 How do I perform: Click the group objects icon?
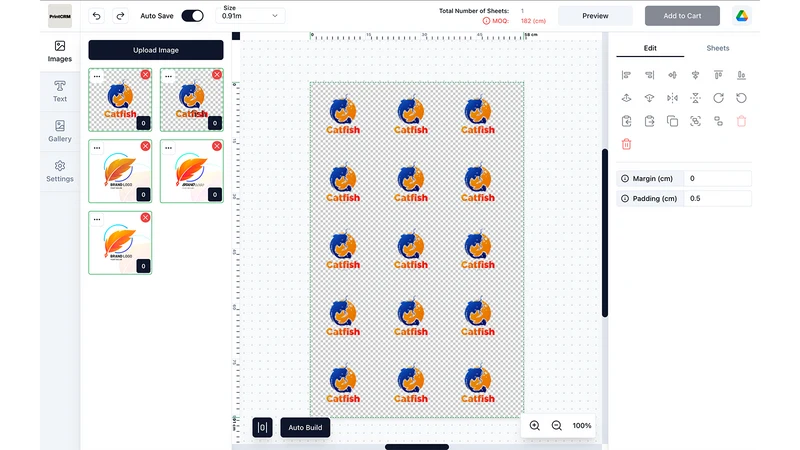695,121
